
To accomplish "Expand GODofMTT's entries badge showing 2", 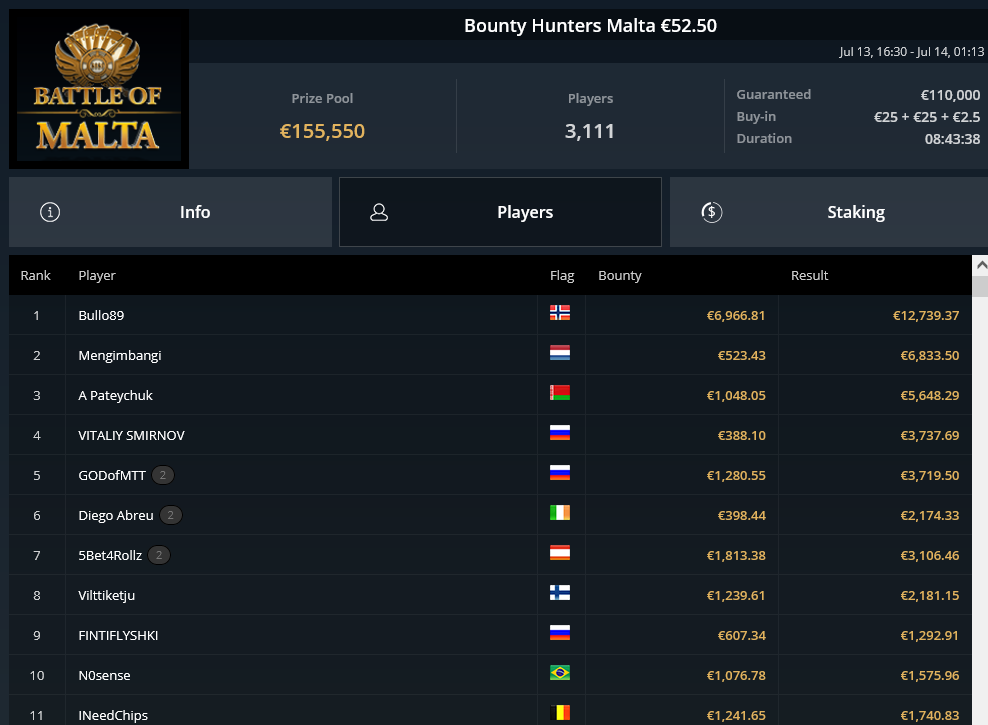I will tap(163, 476).
